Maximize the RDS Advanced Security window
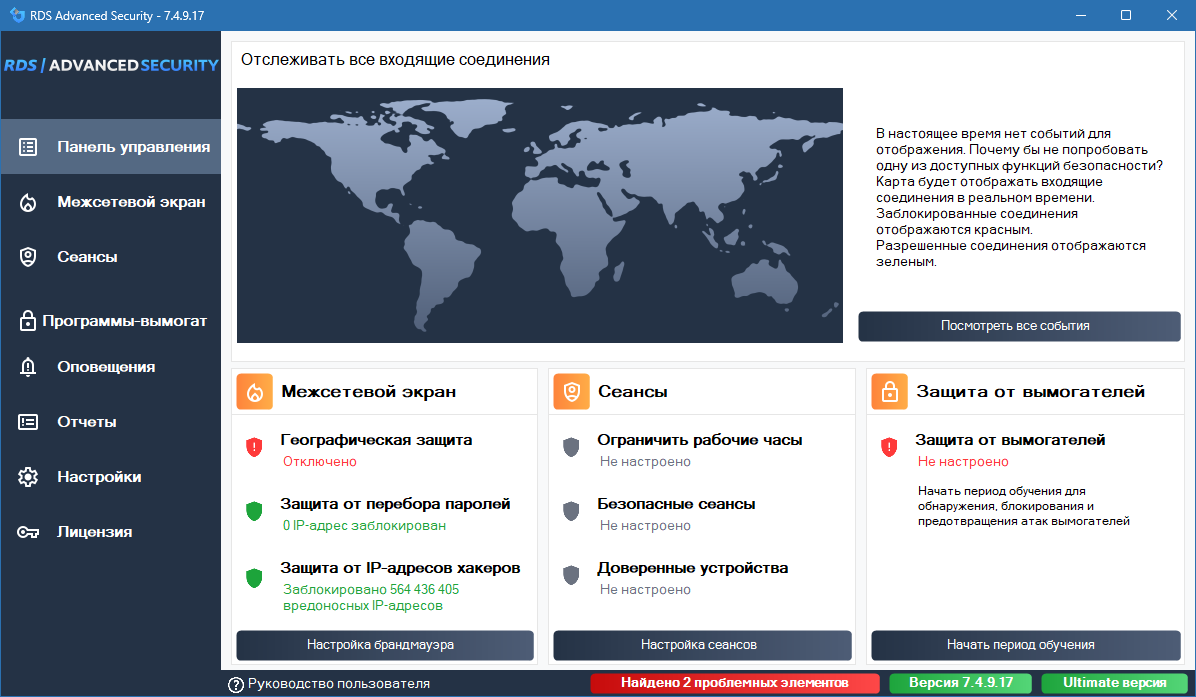Image resolution: width=1196 pixels, height=697 pixels. 1126,15
